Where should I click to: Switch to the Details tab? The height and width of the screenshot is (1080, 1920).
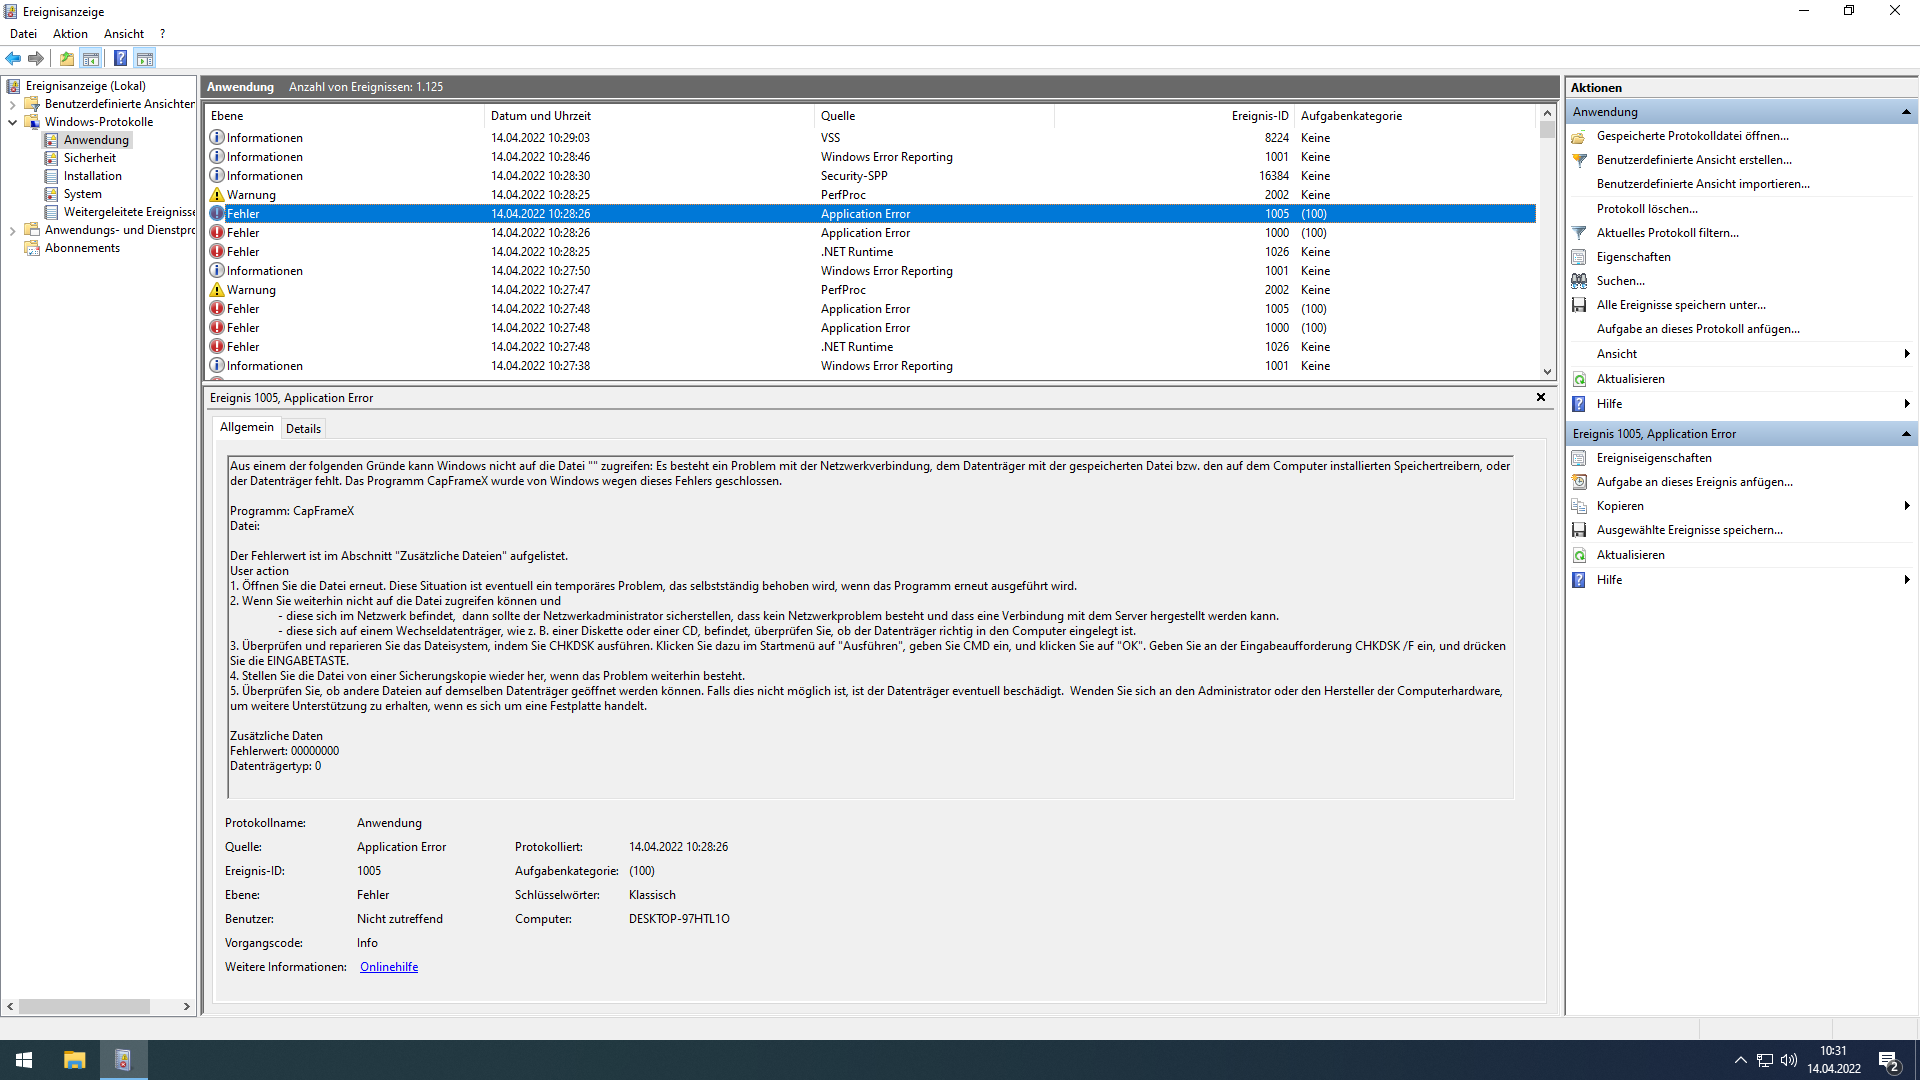[303, 429]
